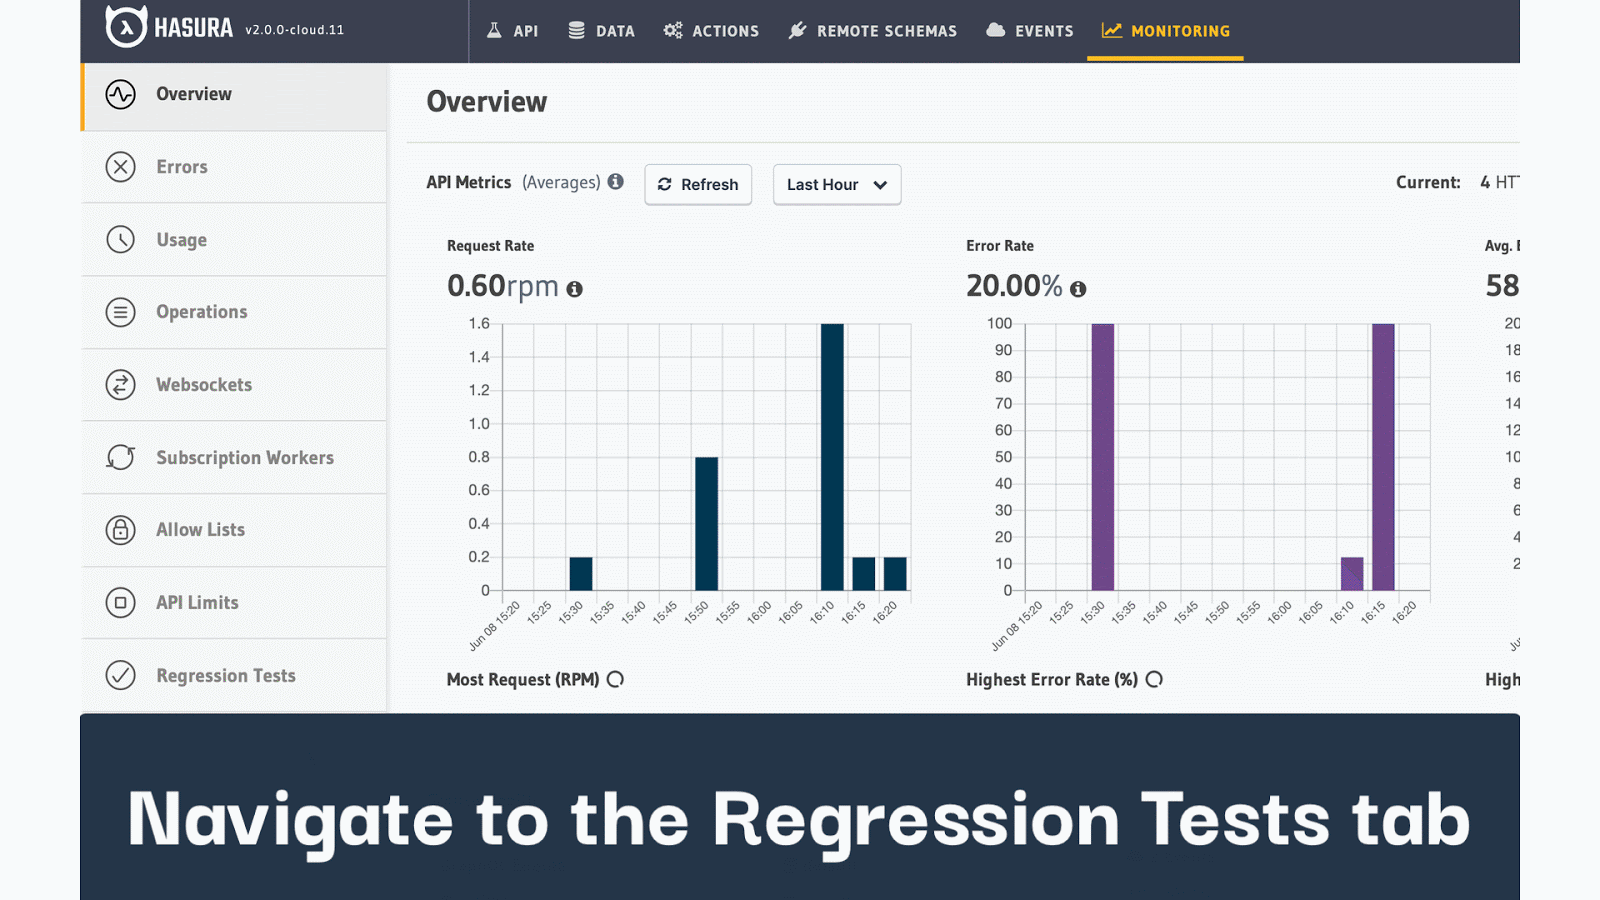The width and height of the screenshot is (1600, 900).
Task: Go to the Events tab
Action: click(1029, 31)
